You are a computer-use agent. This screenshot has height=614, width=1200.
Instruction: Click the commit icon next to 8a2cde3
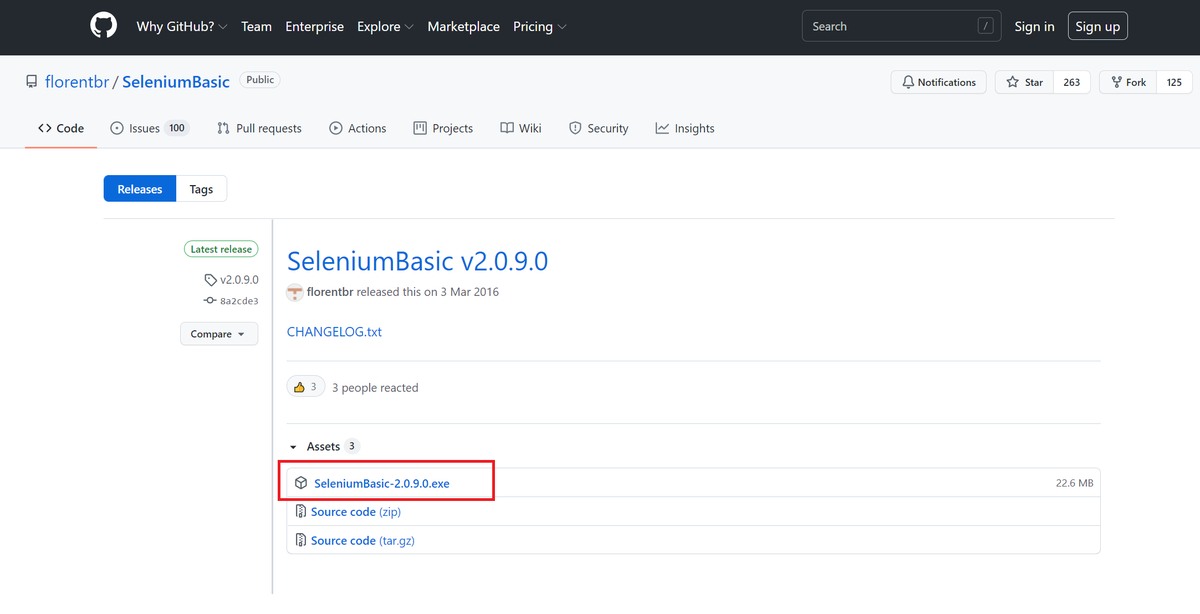pos(210,300)
